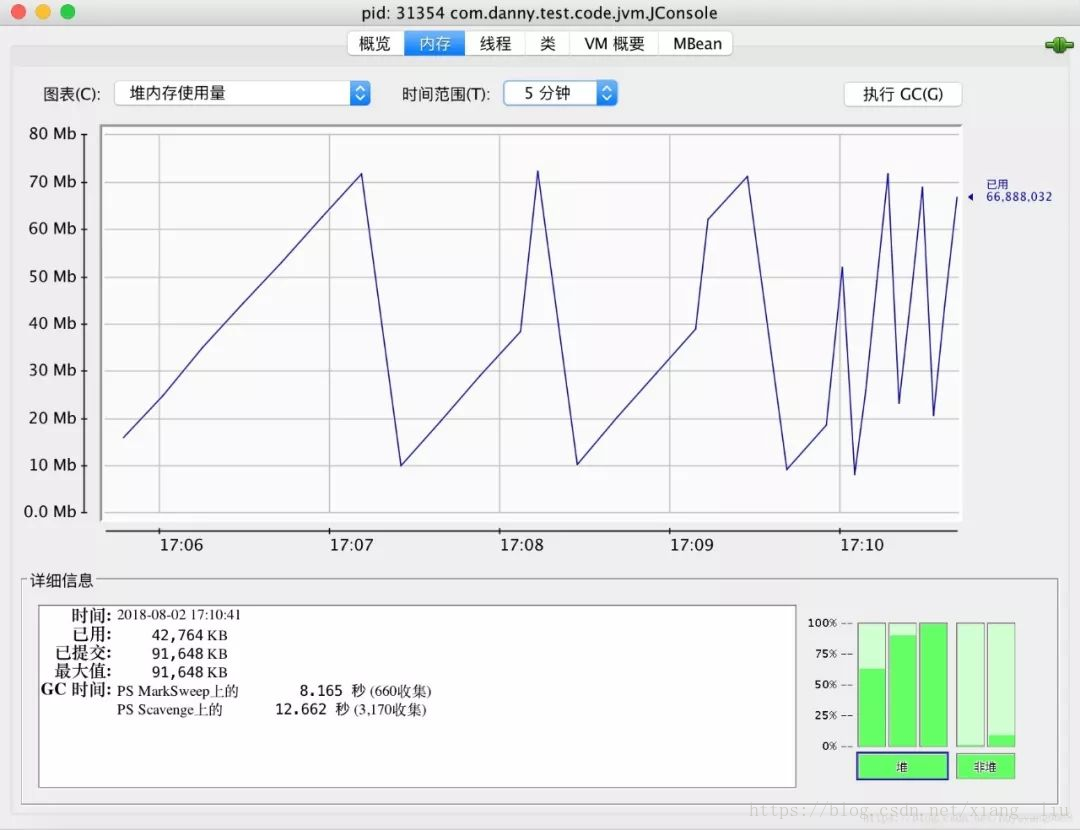Click the macOS yellow minimize window button
This screenshot has height=830, width=1080.
(x=43, y=12)
